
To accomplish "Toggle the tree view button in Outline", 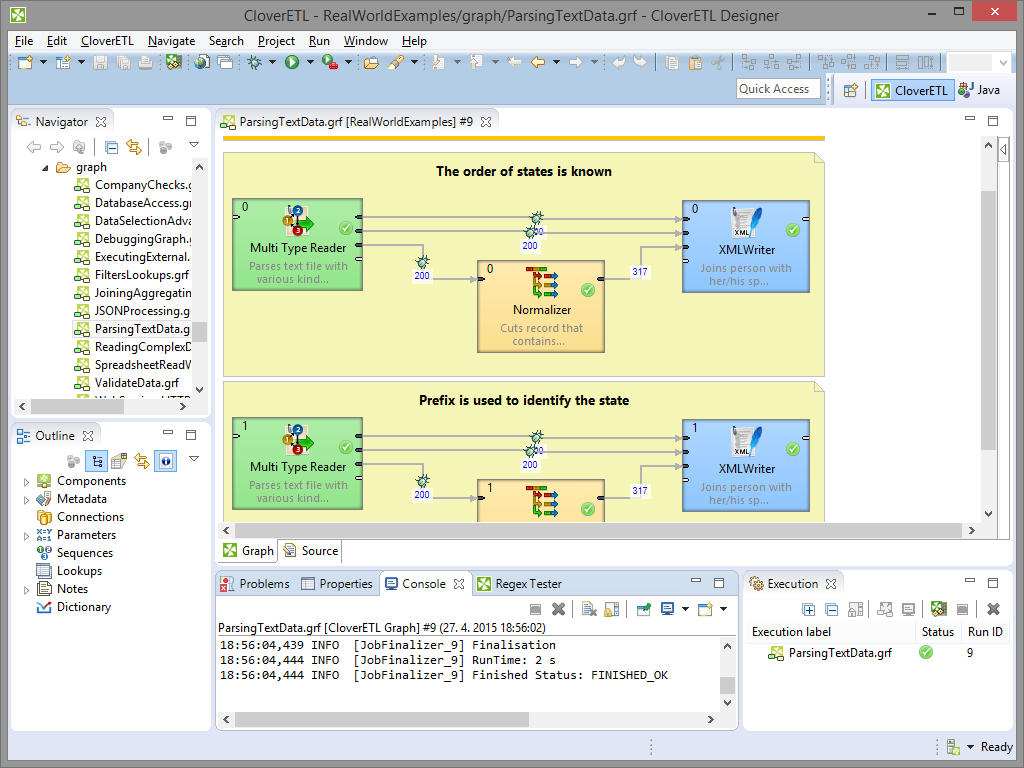I will pyautogui.click(x=97, y=461).
